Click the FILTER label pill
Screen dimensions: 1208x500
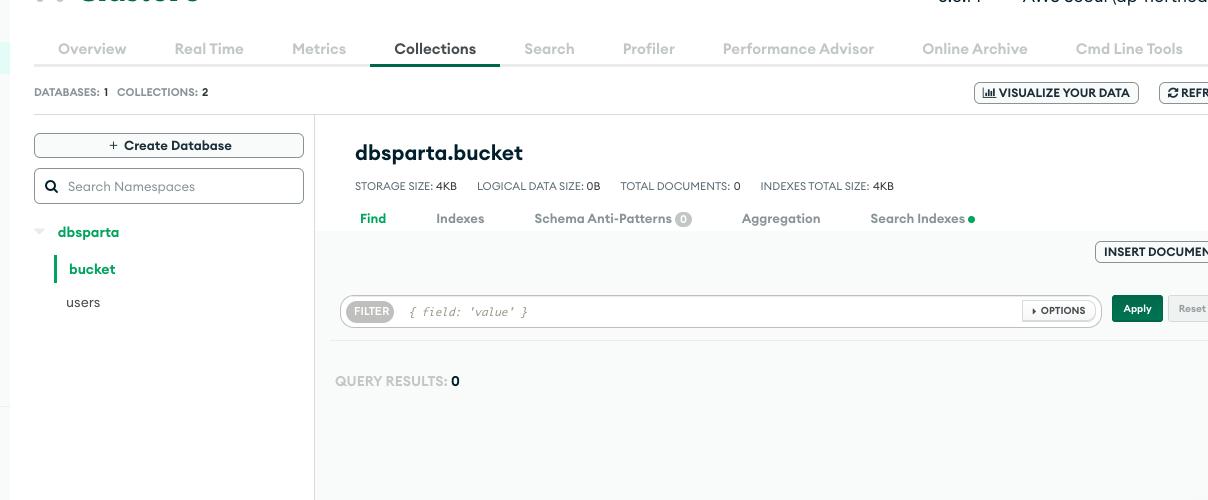[x=371, y=311]
